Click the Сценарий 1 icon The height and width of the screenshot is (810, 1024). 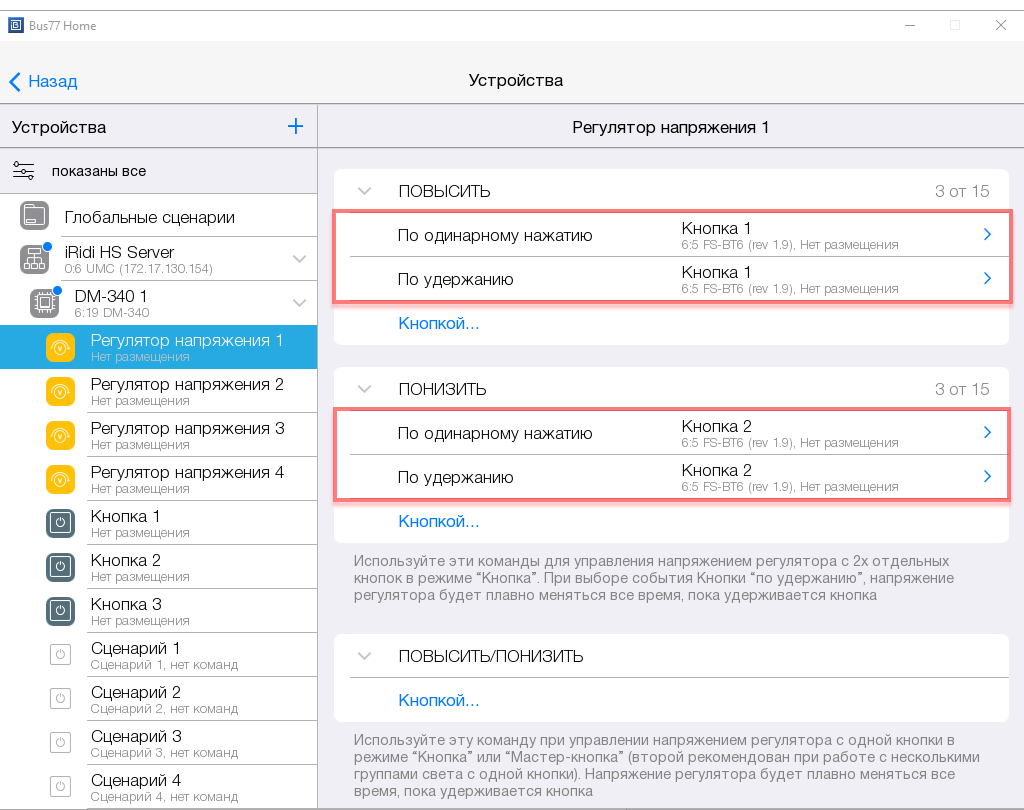pyautogui.click(x=60, y=655)
